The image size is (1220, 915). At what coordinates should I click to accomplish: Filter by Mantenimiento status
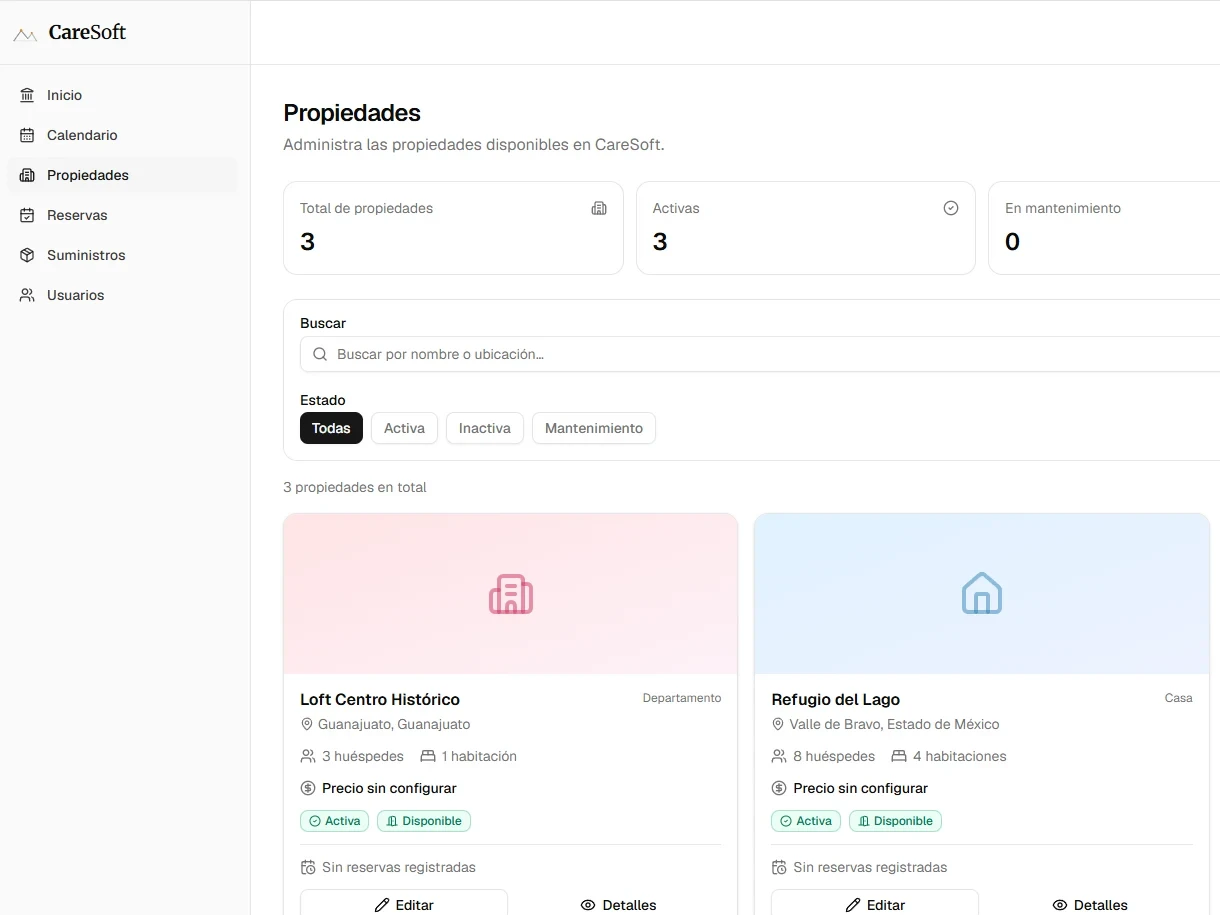(x=594, y=428)
